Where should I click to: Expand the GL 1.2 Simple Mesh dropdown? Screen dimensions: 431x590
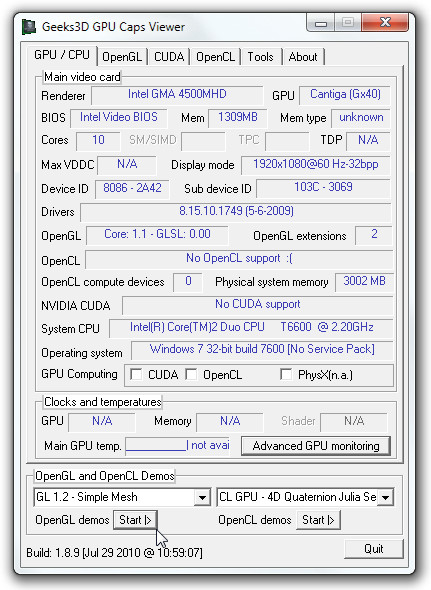(x=202, y=497)
